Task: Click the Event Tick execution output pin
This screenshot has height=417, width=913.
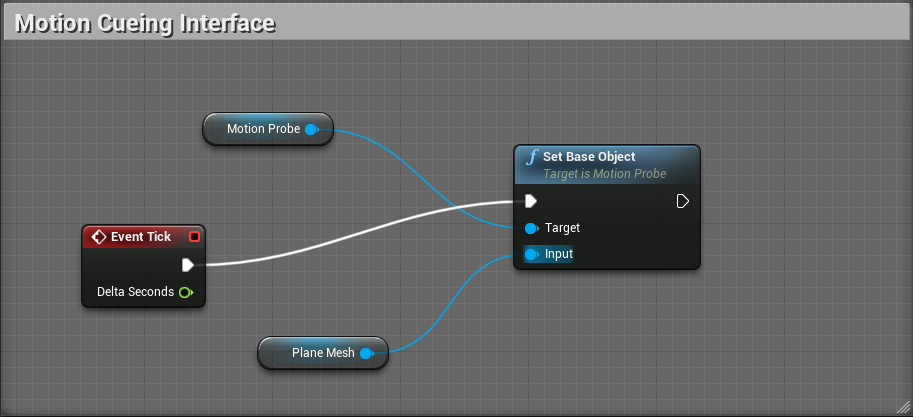Action: [x=187, y=265]
